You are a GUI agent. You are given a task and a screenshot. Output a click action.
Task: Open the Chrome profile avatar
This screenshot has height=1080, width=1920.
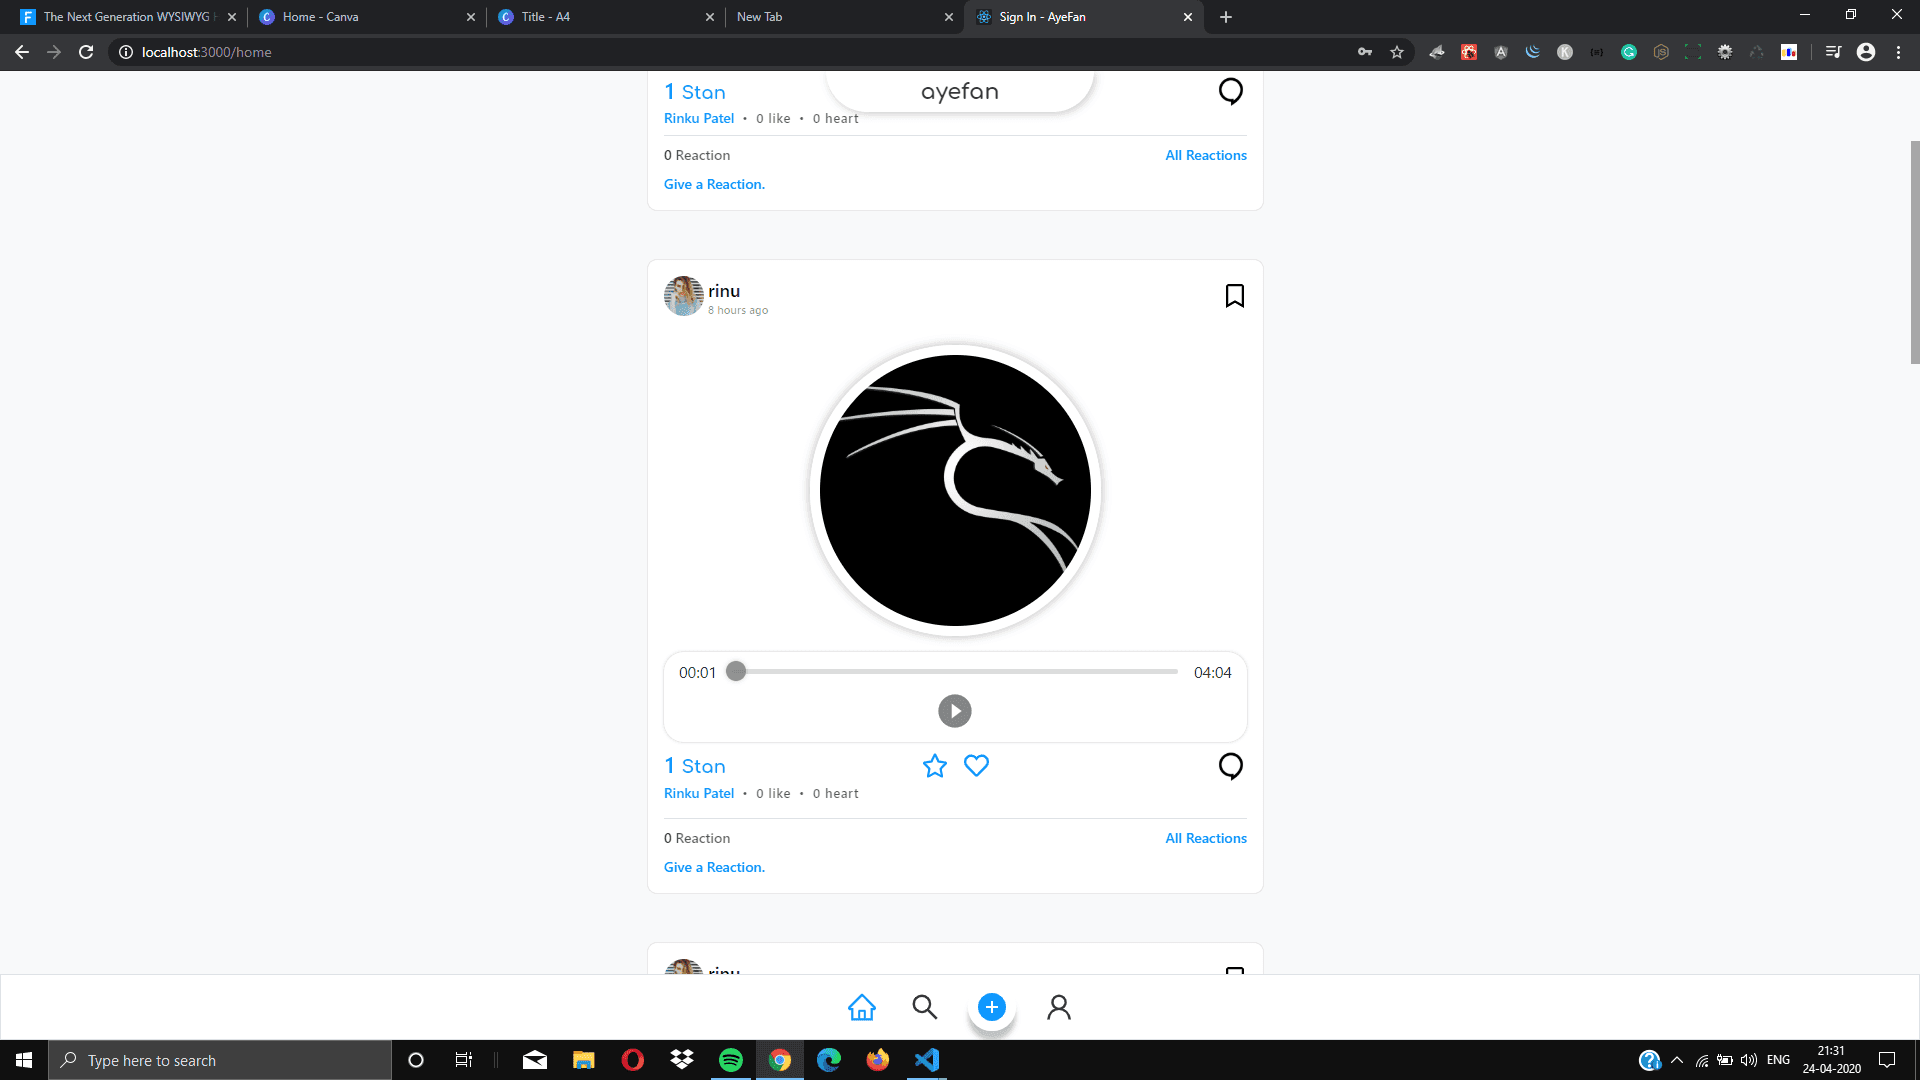(x=1866, y=52)
